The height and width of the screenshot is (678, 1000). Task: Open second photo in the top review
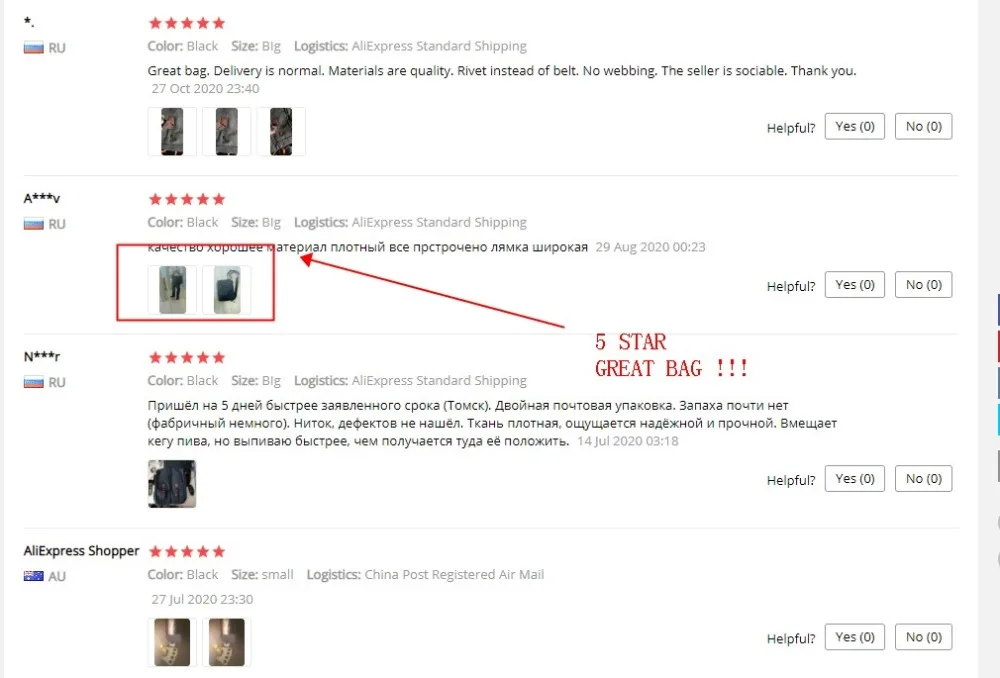point(226,131)
